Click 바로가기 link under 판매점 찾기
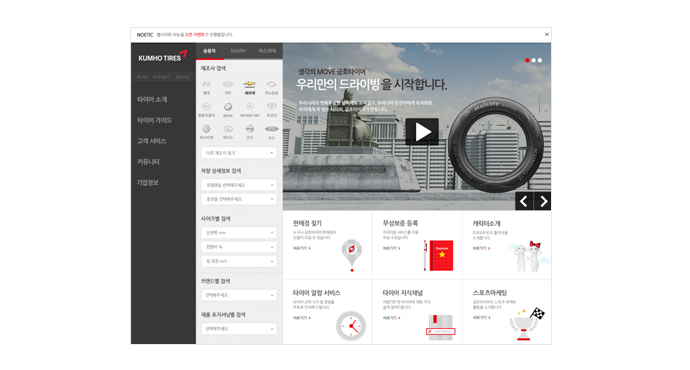Viewport: 690px width, 370px height. [x=302, y=249]
